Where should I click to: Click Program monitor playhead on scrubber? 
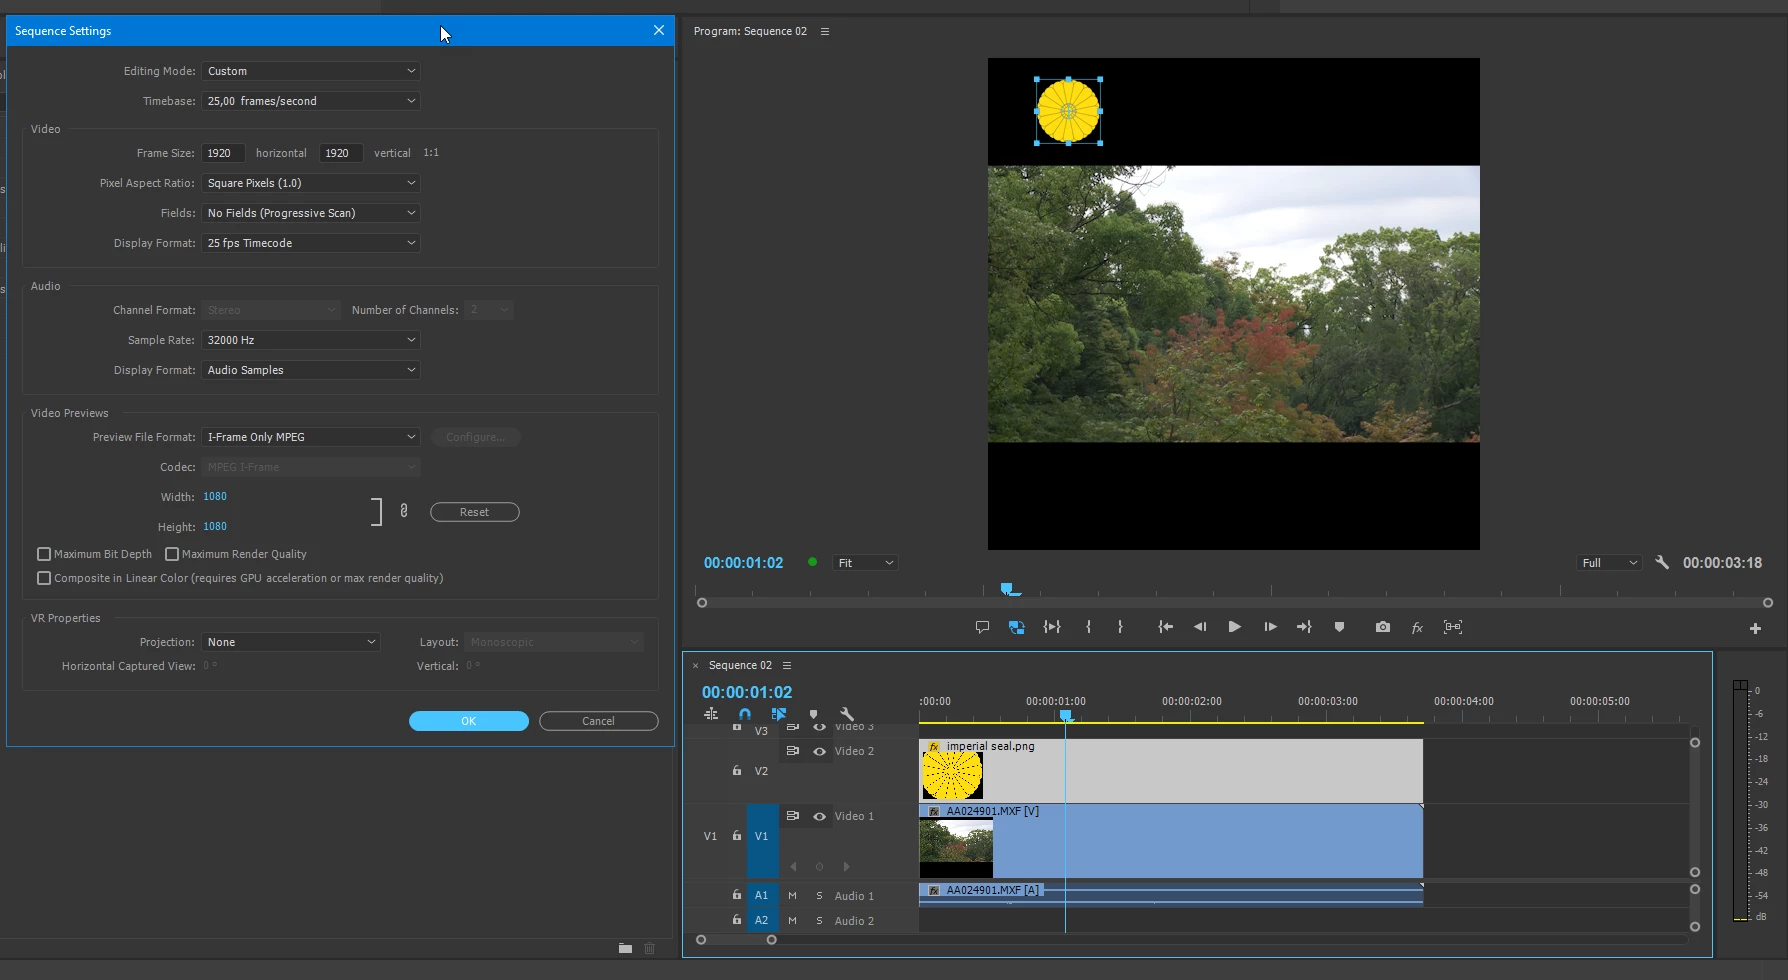tap(1008, 589)
